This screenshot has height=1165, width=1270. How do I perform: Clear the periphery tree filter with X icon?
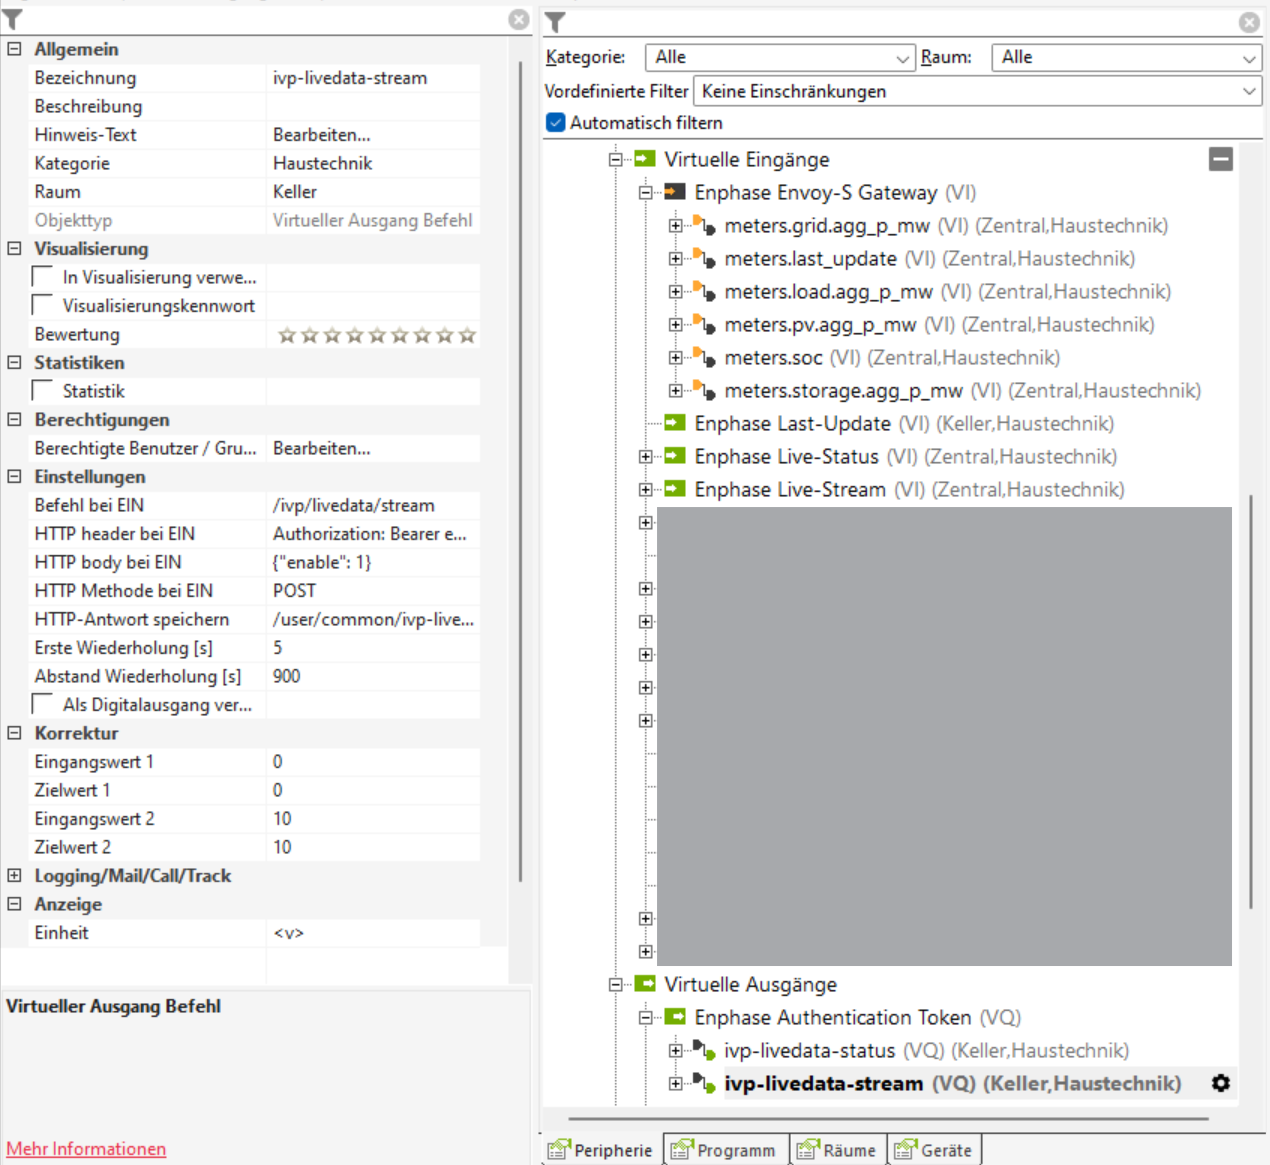[x=1250, y=22]
